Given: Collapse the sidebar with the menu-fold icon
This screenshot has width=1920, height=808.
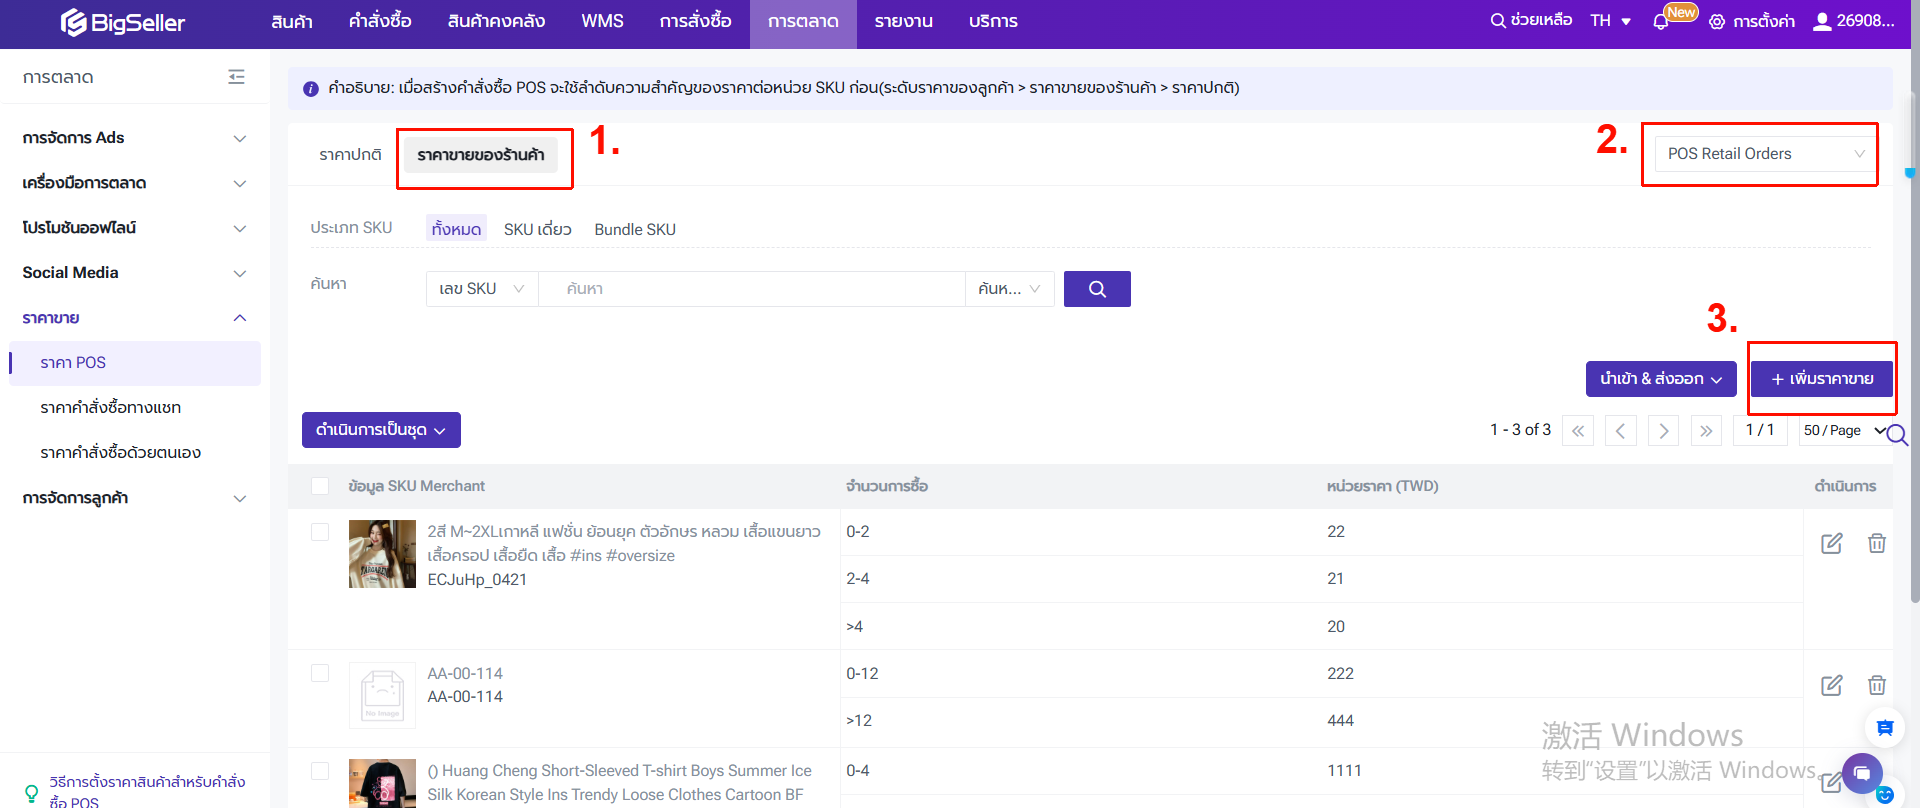Looking at the screenshot, I should click(236, 77).
